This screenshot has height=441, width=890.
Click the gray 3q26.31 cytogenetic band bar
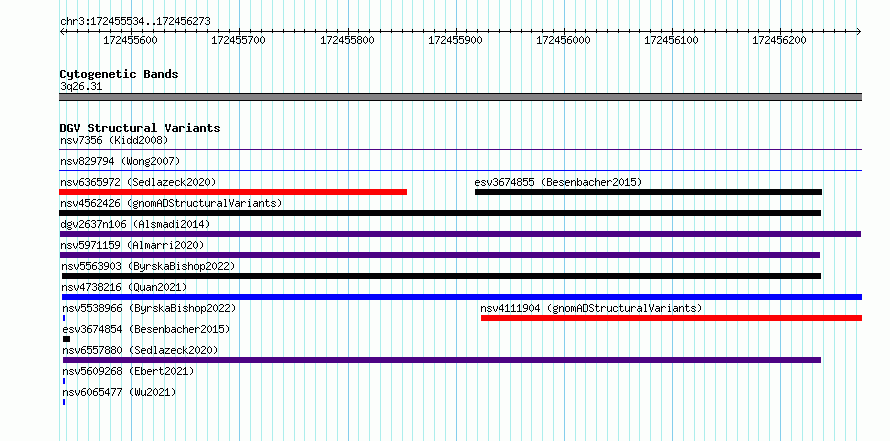tap(460, 97)
